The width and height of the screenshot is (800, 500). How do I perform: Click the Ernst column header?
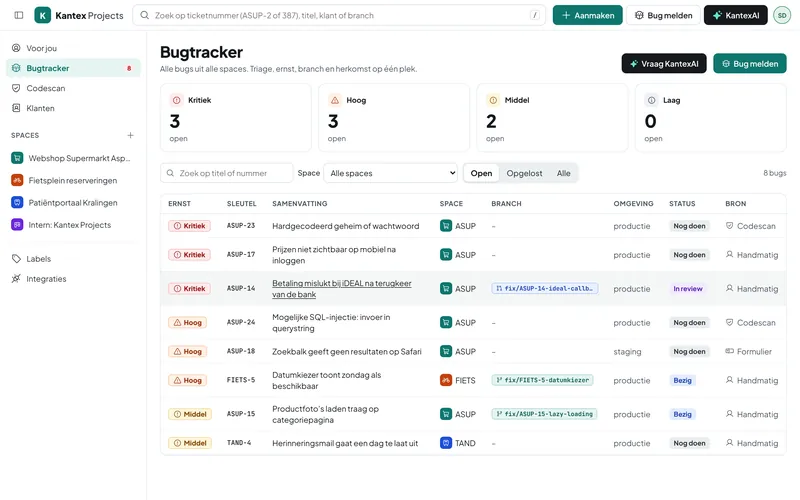point(180,204)
